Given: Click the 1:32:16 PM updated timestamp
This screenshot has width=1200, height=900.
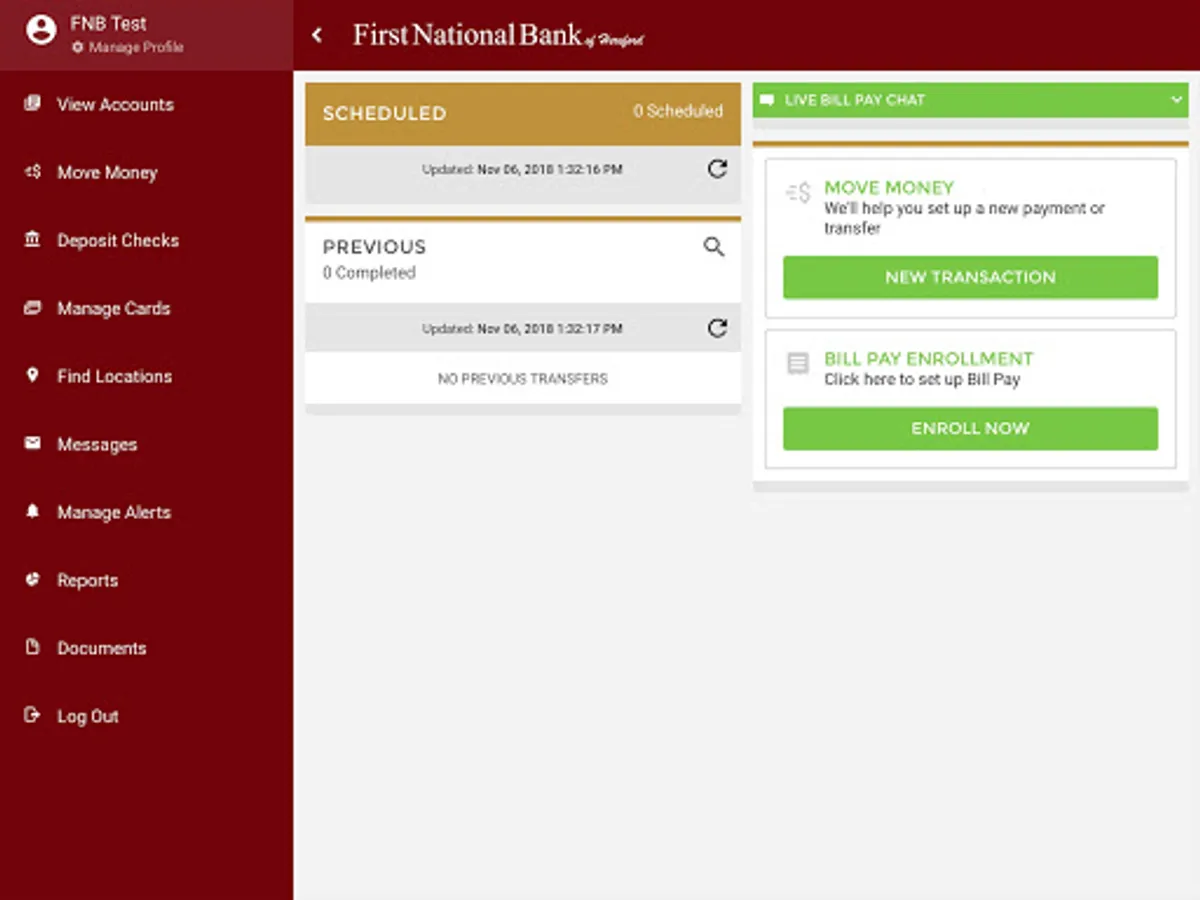Looking at the screenshot, I should pyautogui.click(x=522, y=170).
